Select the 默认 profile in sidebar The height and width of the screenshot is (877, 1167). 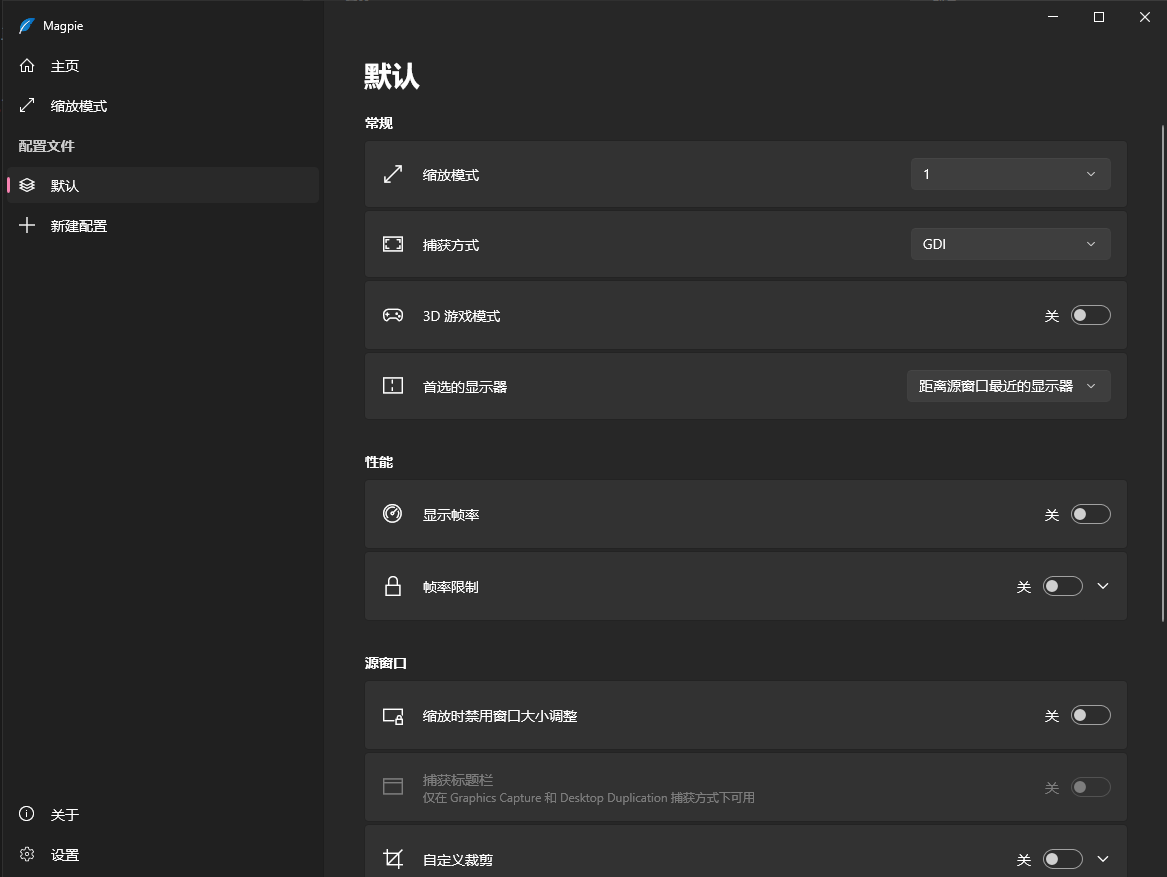coord(163,185)
